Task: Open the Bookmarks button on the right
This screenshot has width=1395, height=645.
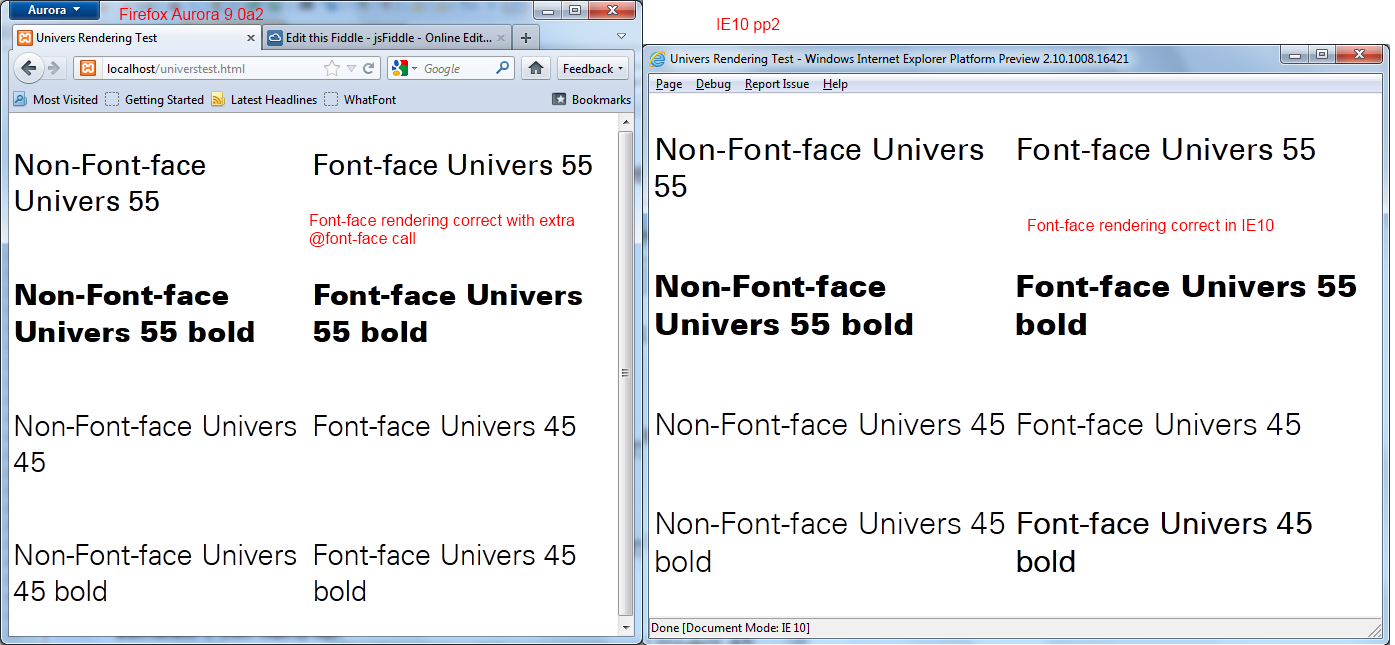Action: coord(591,100)
